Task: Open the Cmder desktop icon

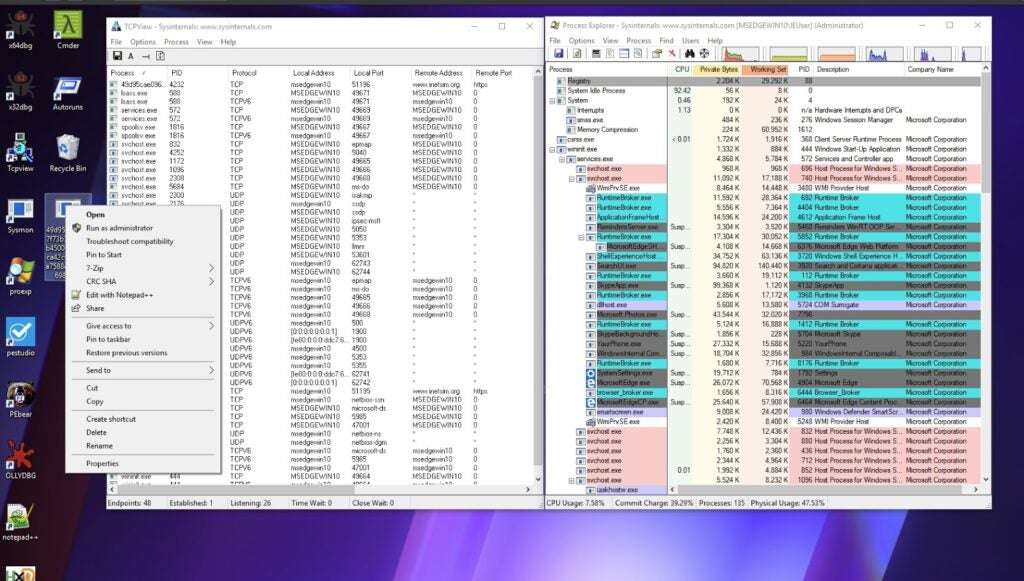Action: [67, 28]
